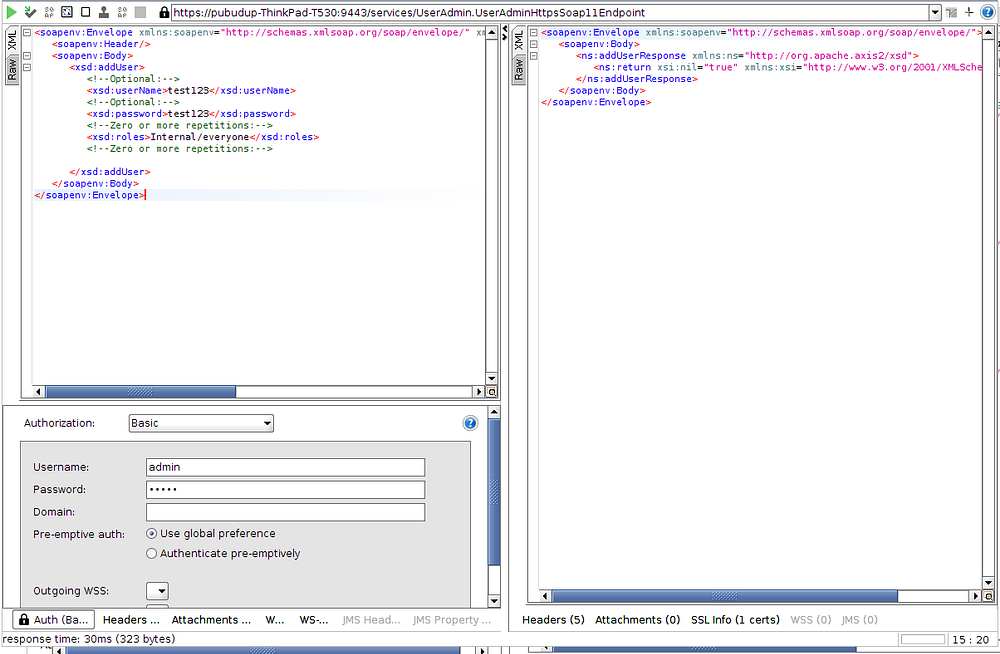Click the stamp-shaped toolbar icon
1000x654 pixels.
[103, 11]
